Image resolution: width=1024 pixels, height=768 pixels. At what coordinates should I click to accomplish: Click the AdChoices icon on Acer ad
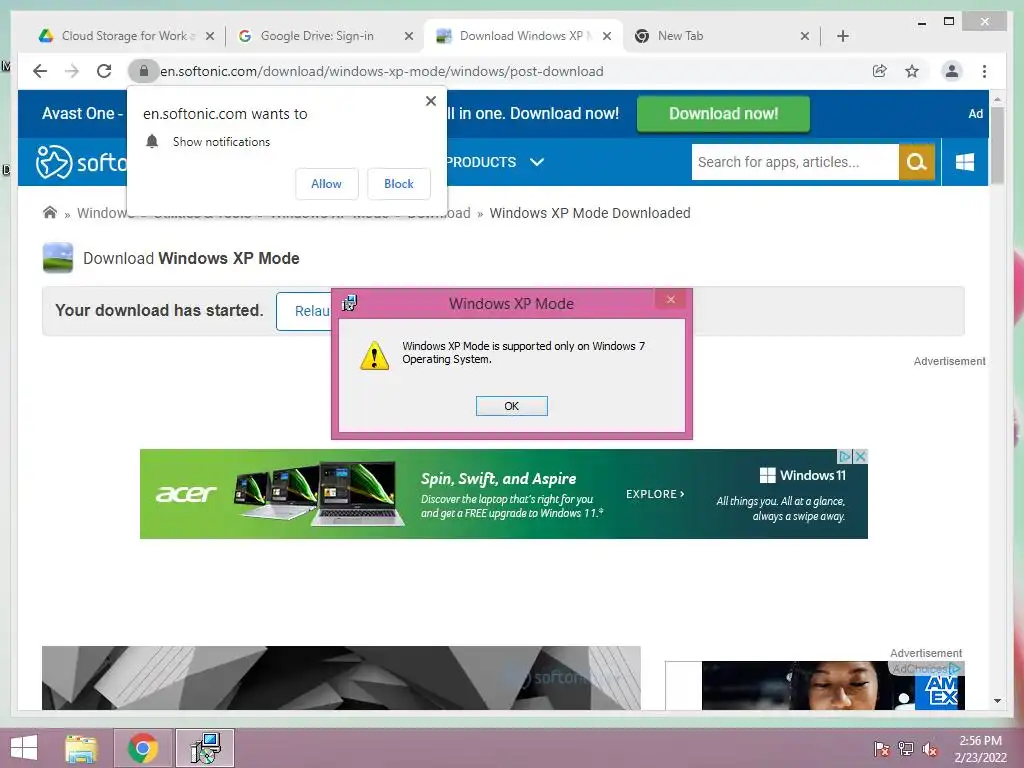[x=845, y=456]
